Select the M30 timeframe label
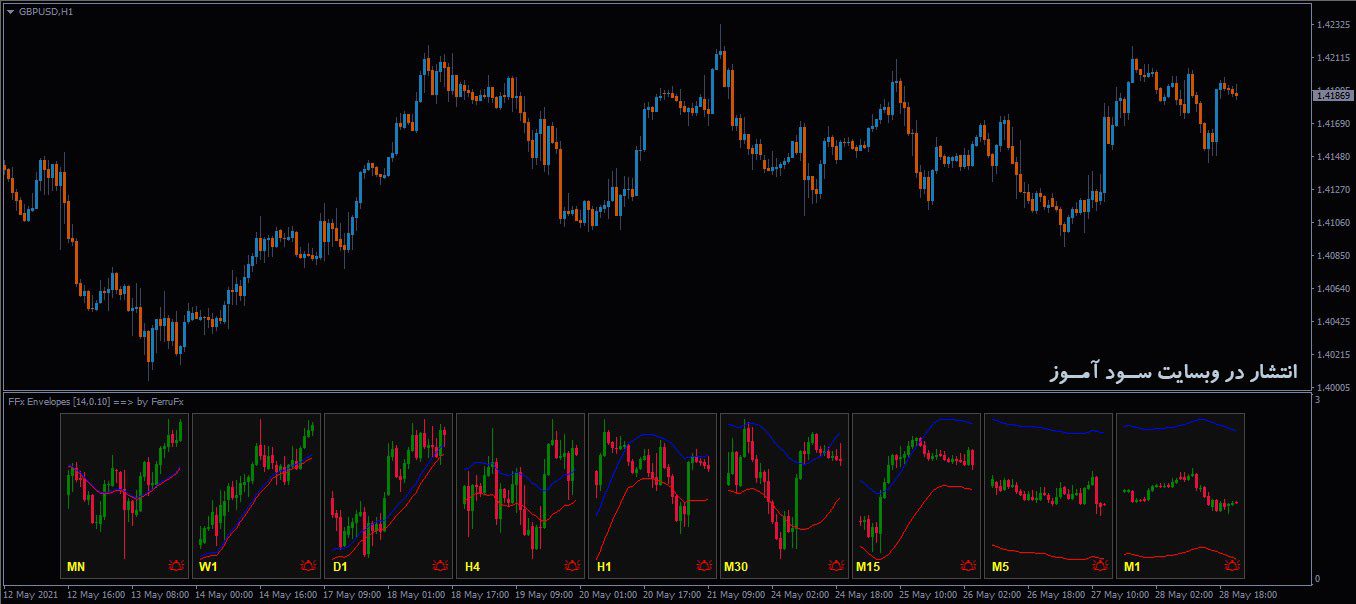Viewport: 1356px width, 604px height. (x=736, y=568)
